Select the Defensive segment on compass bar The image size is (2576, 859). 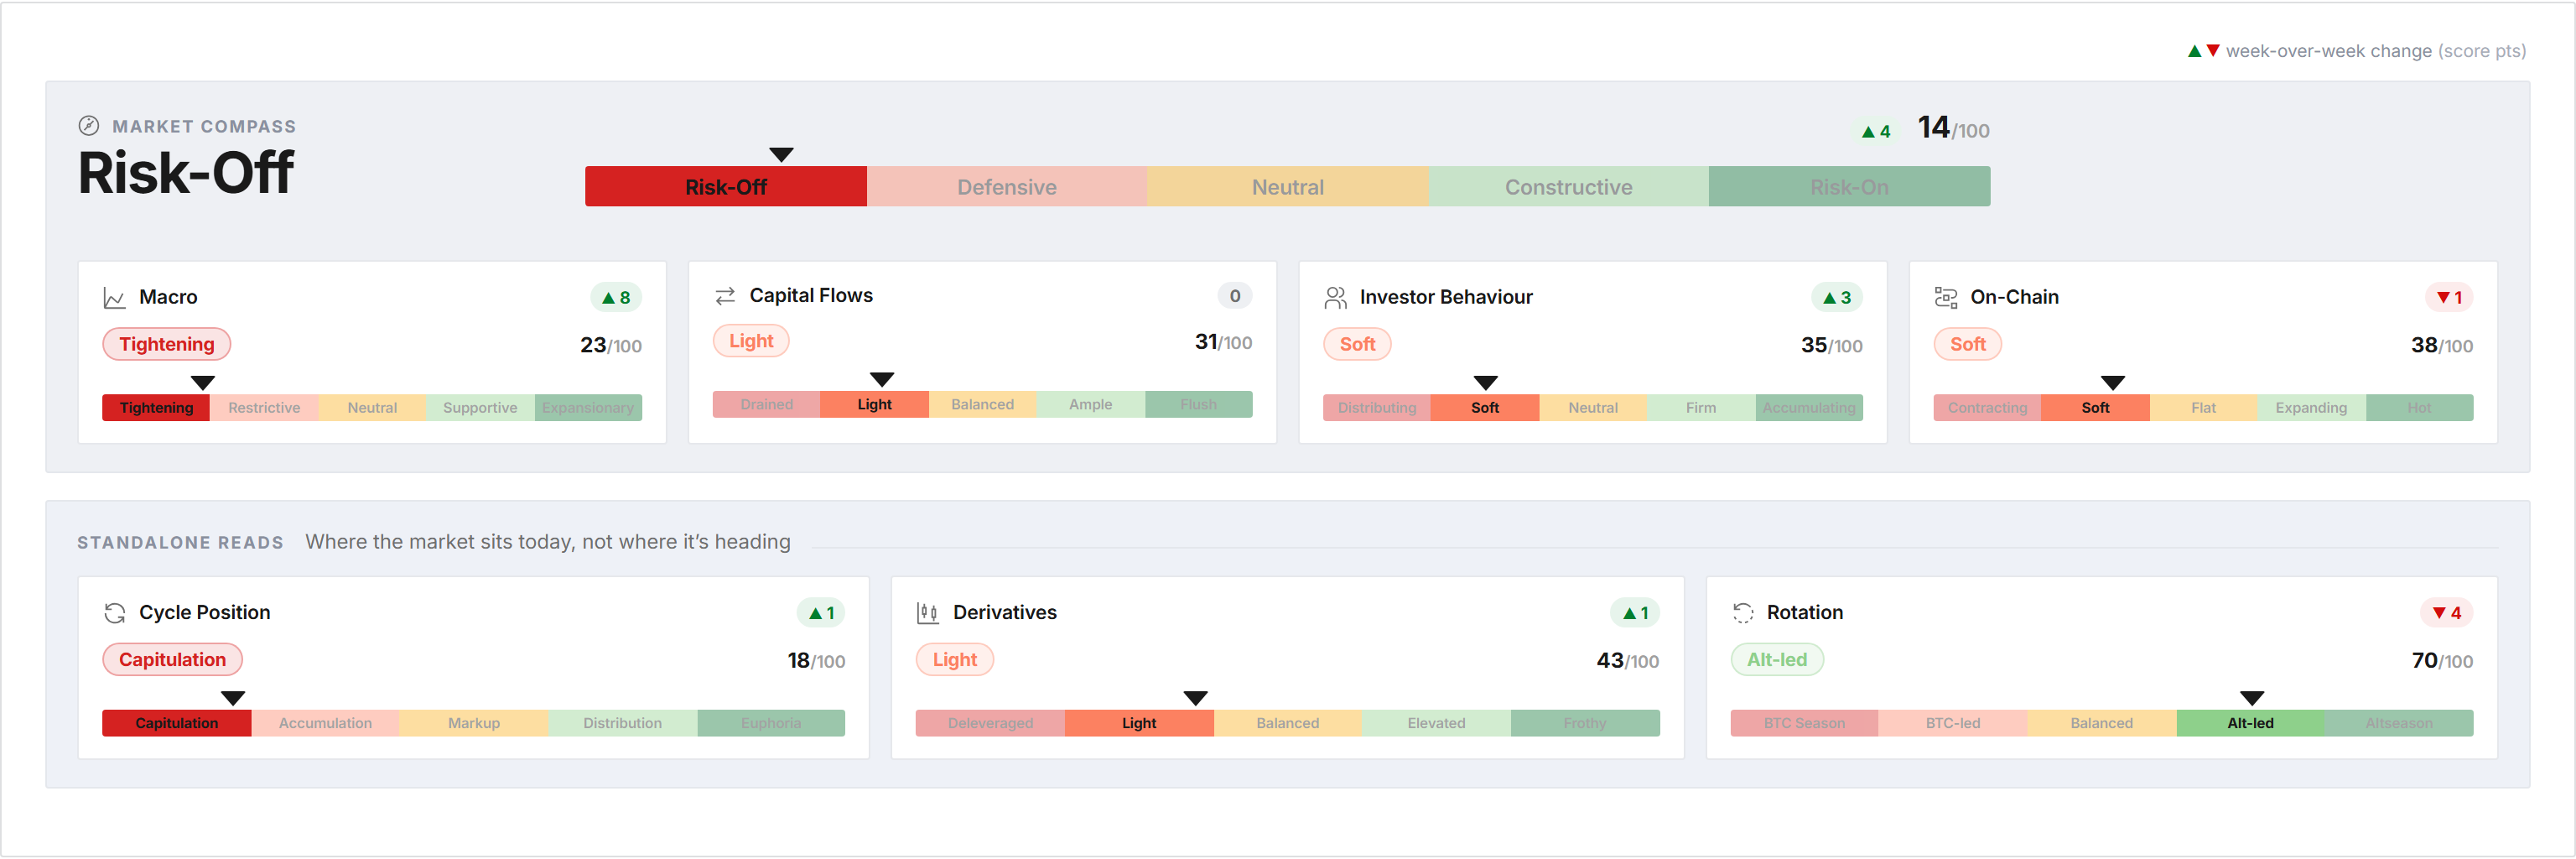point(1007,187)
